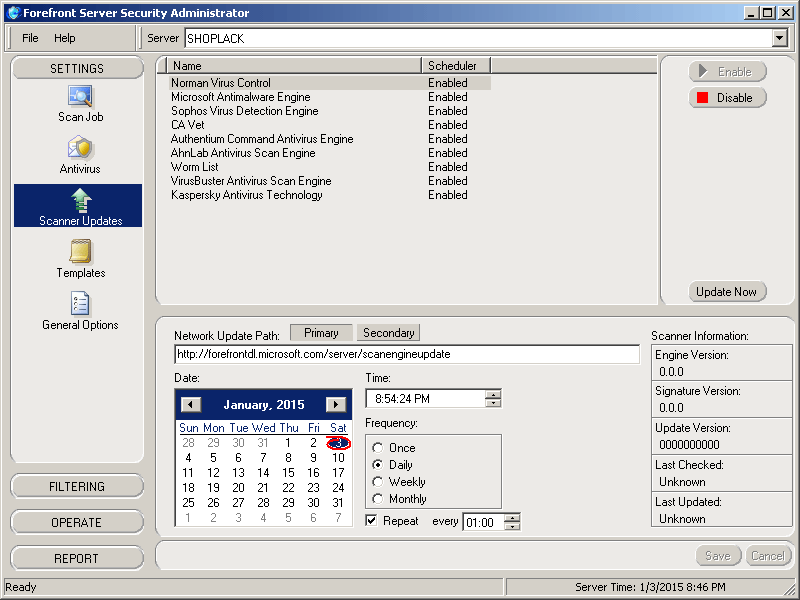Select Kaspersky Antivirus Technology row
Image resolution: width=800 pixels, height=600 pixels.
[330, 195]
